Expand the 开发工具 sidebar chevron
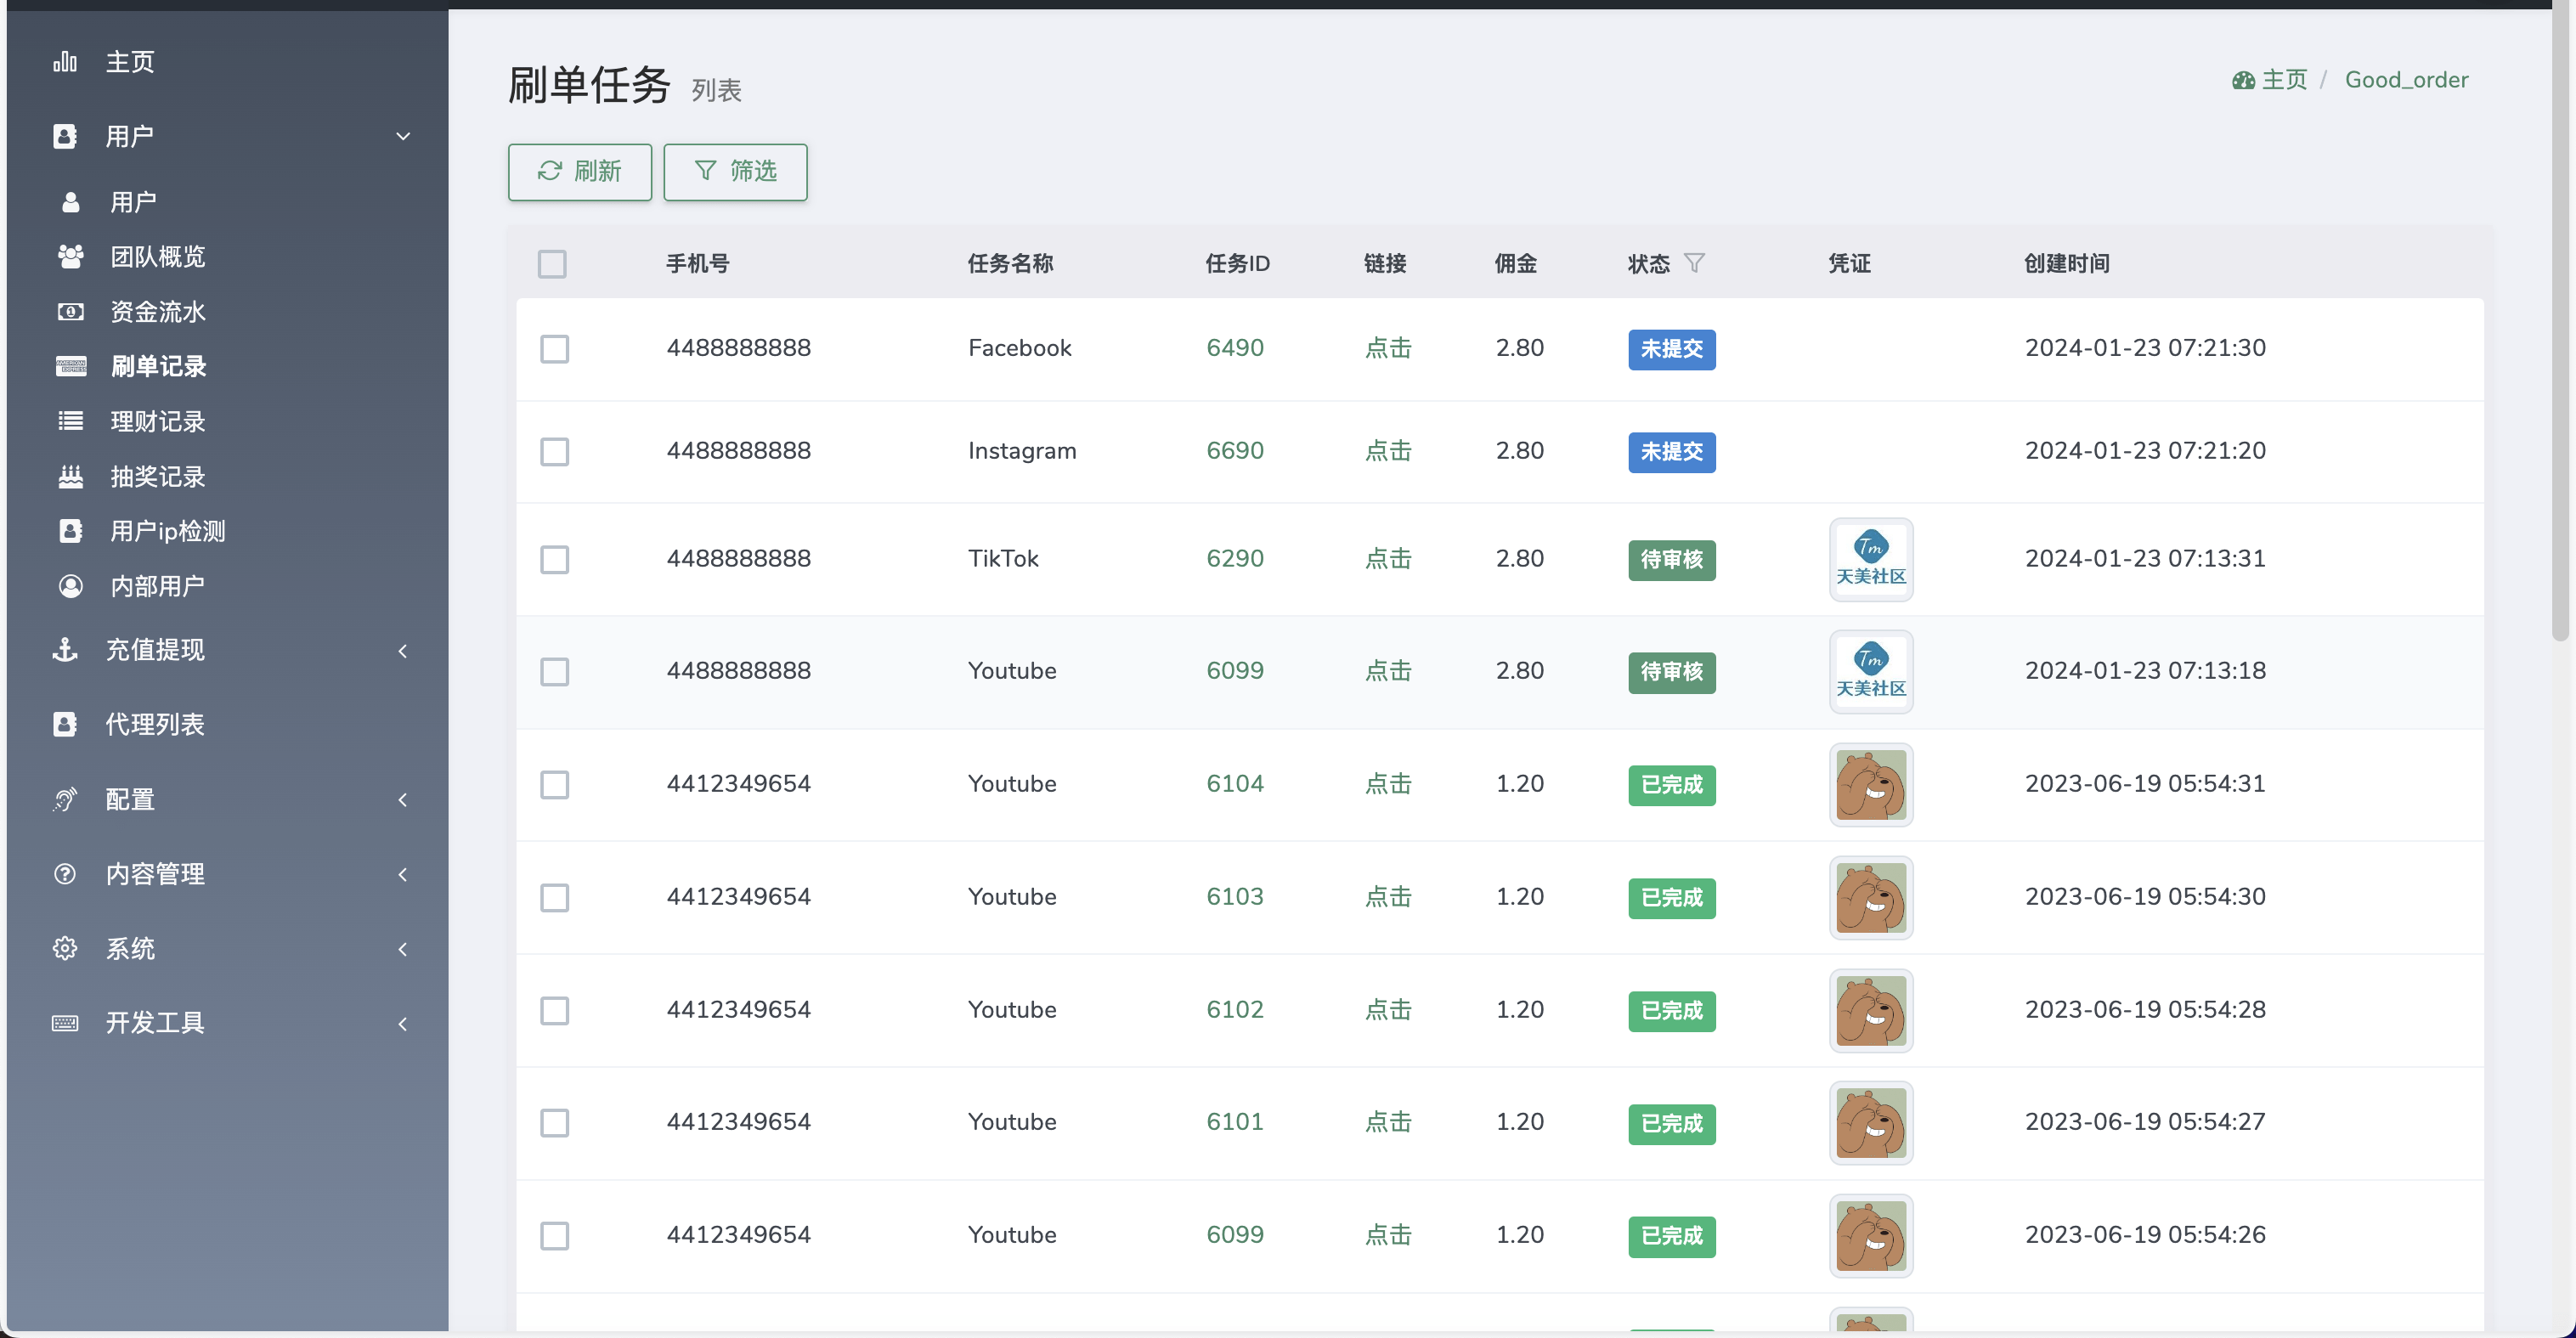Image resolution: width=2576 pixels, height=1338 pixels. point(403,1024)
